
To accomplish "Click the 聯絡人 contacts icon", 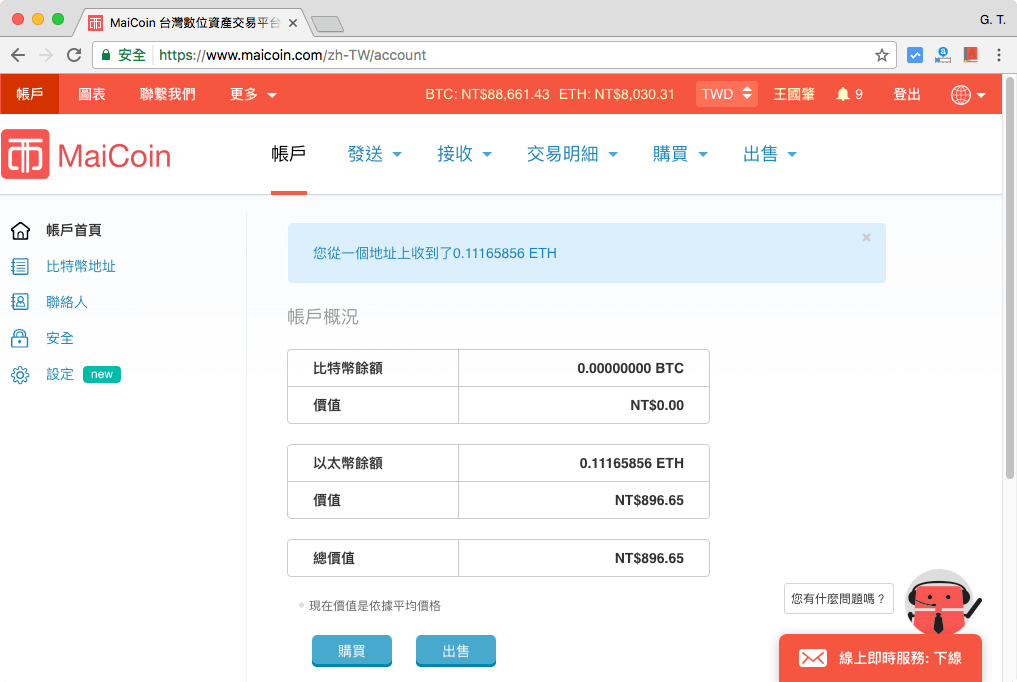I will [x=20, y=302].
